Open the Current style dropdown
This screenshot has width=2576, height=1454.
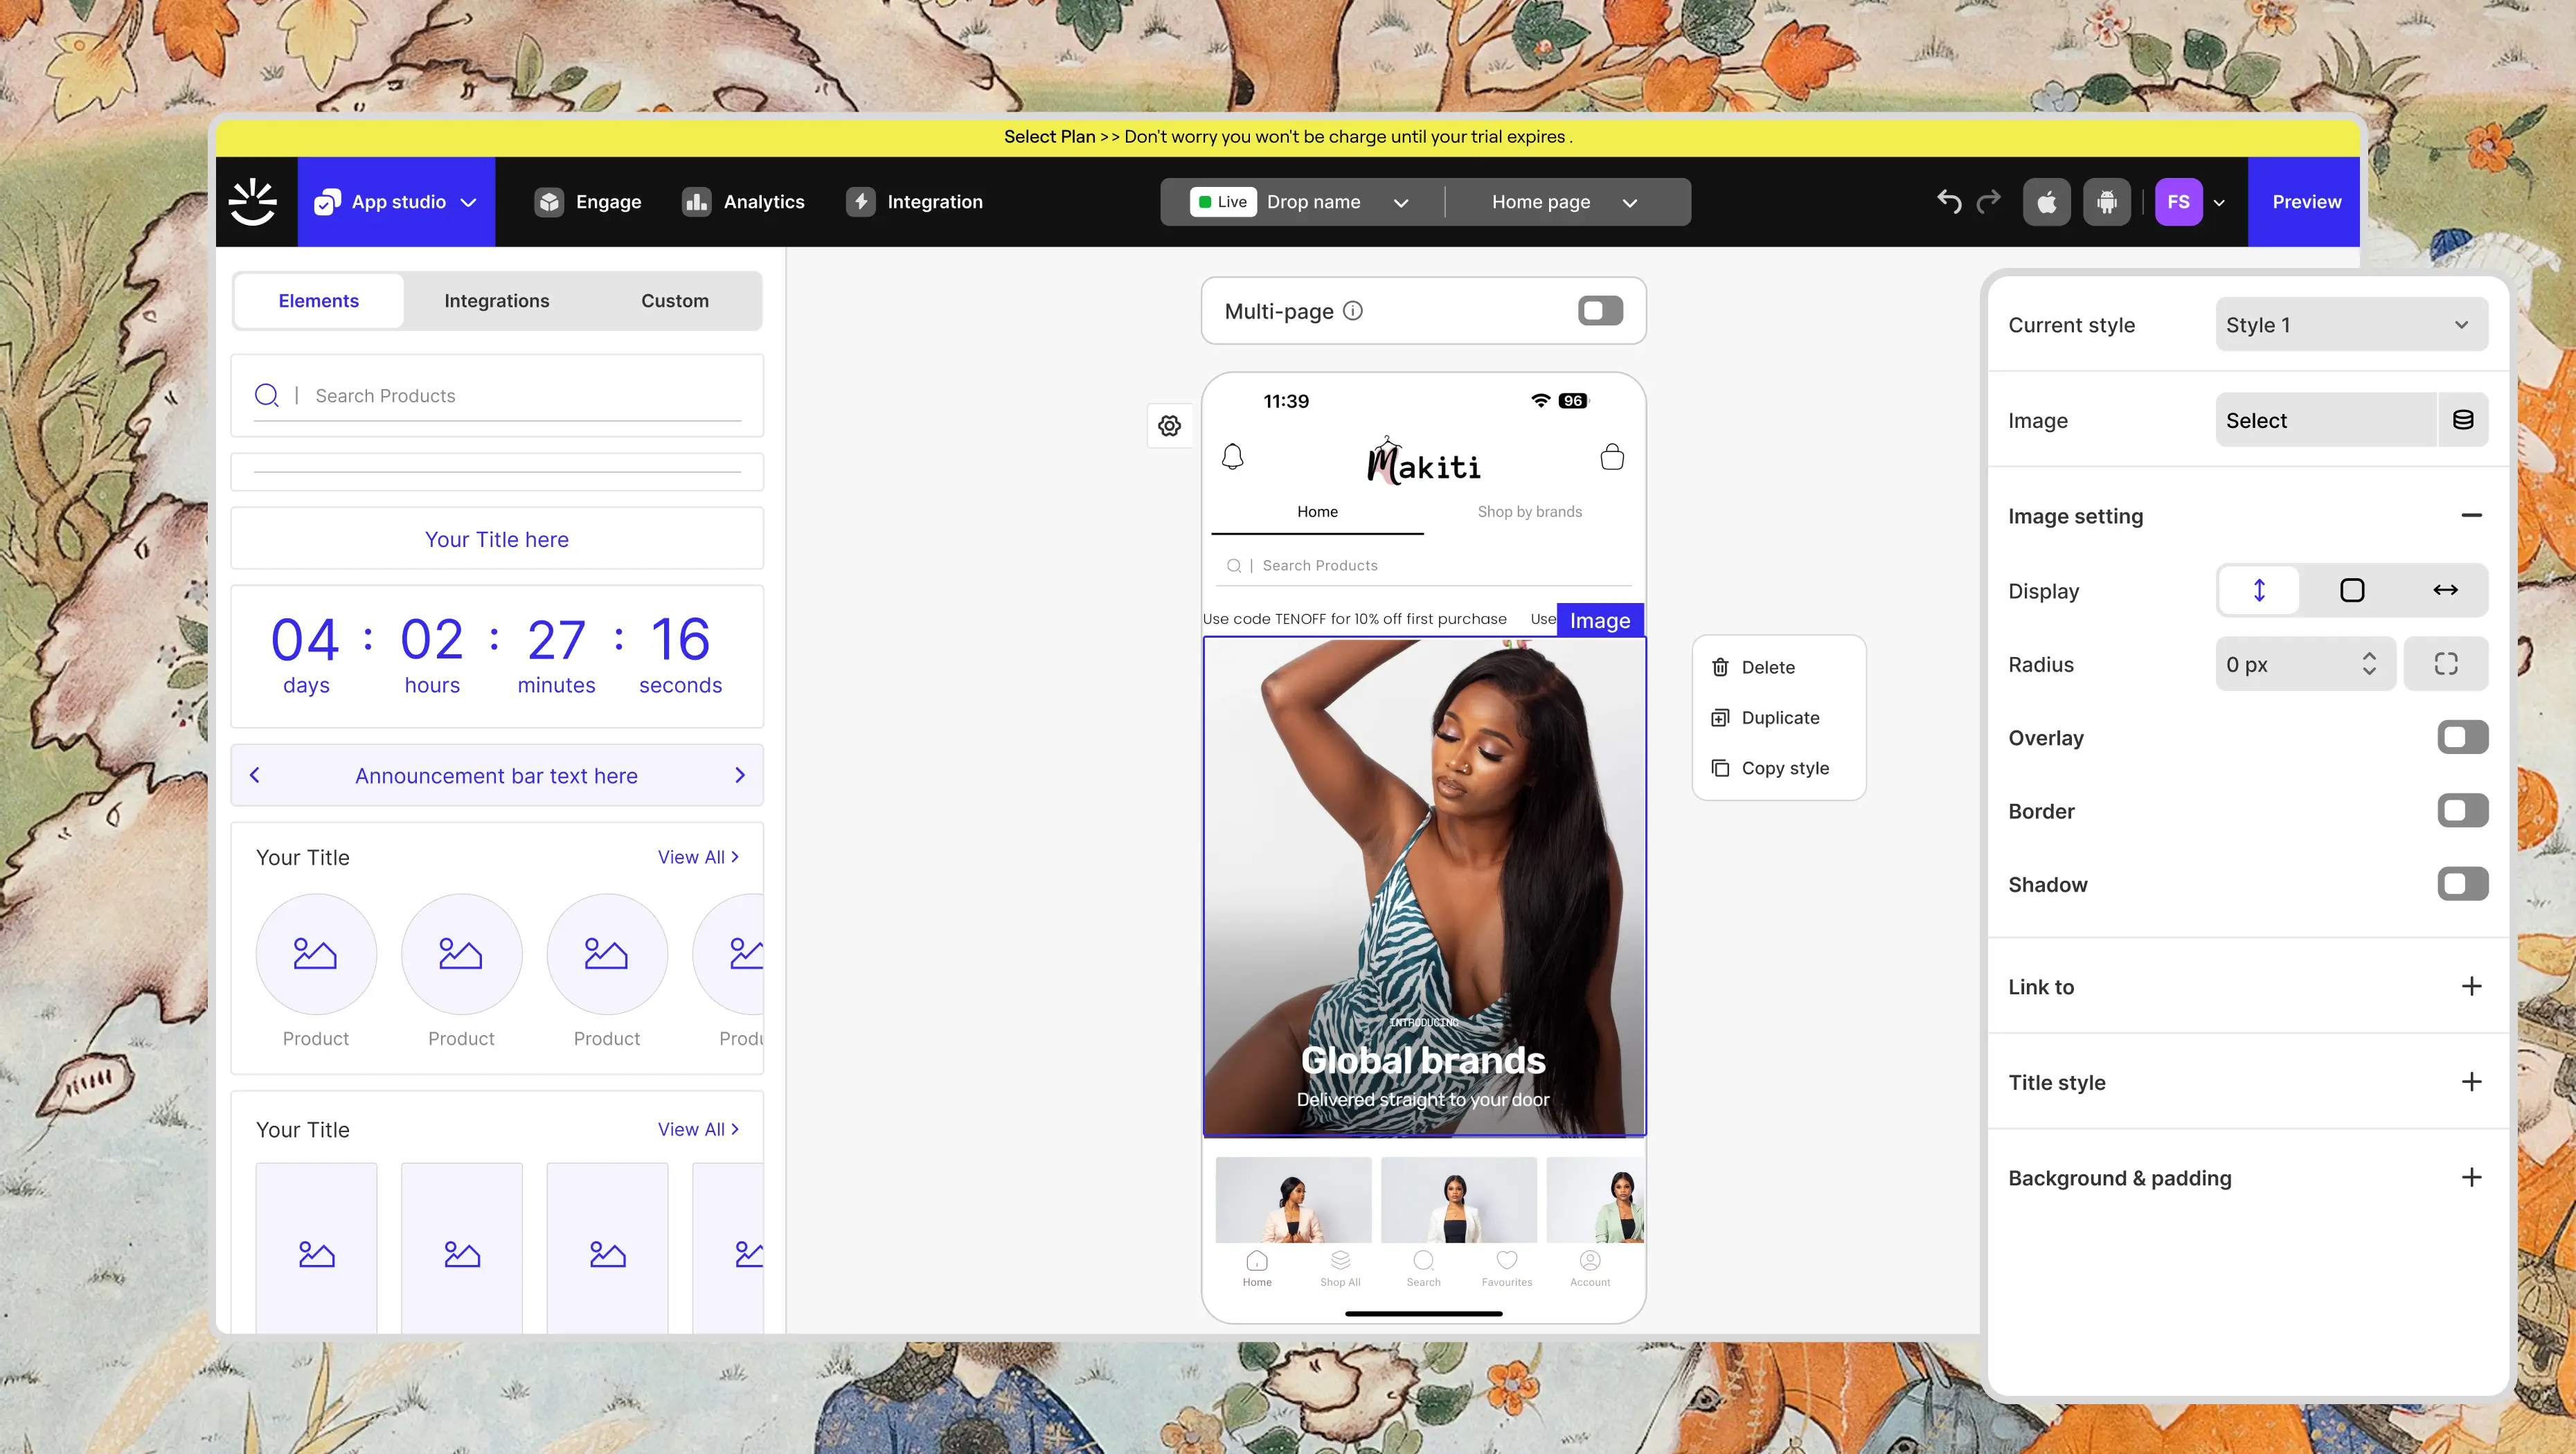[2351, 325]
